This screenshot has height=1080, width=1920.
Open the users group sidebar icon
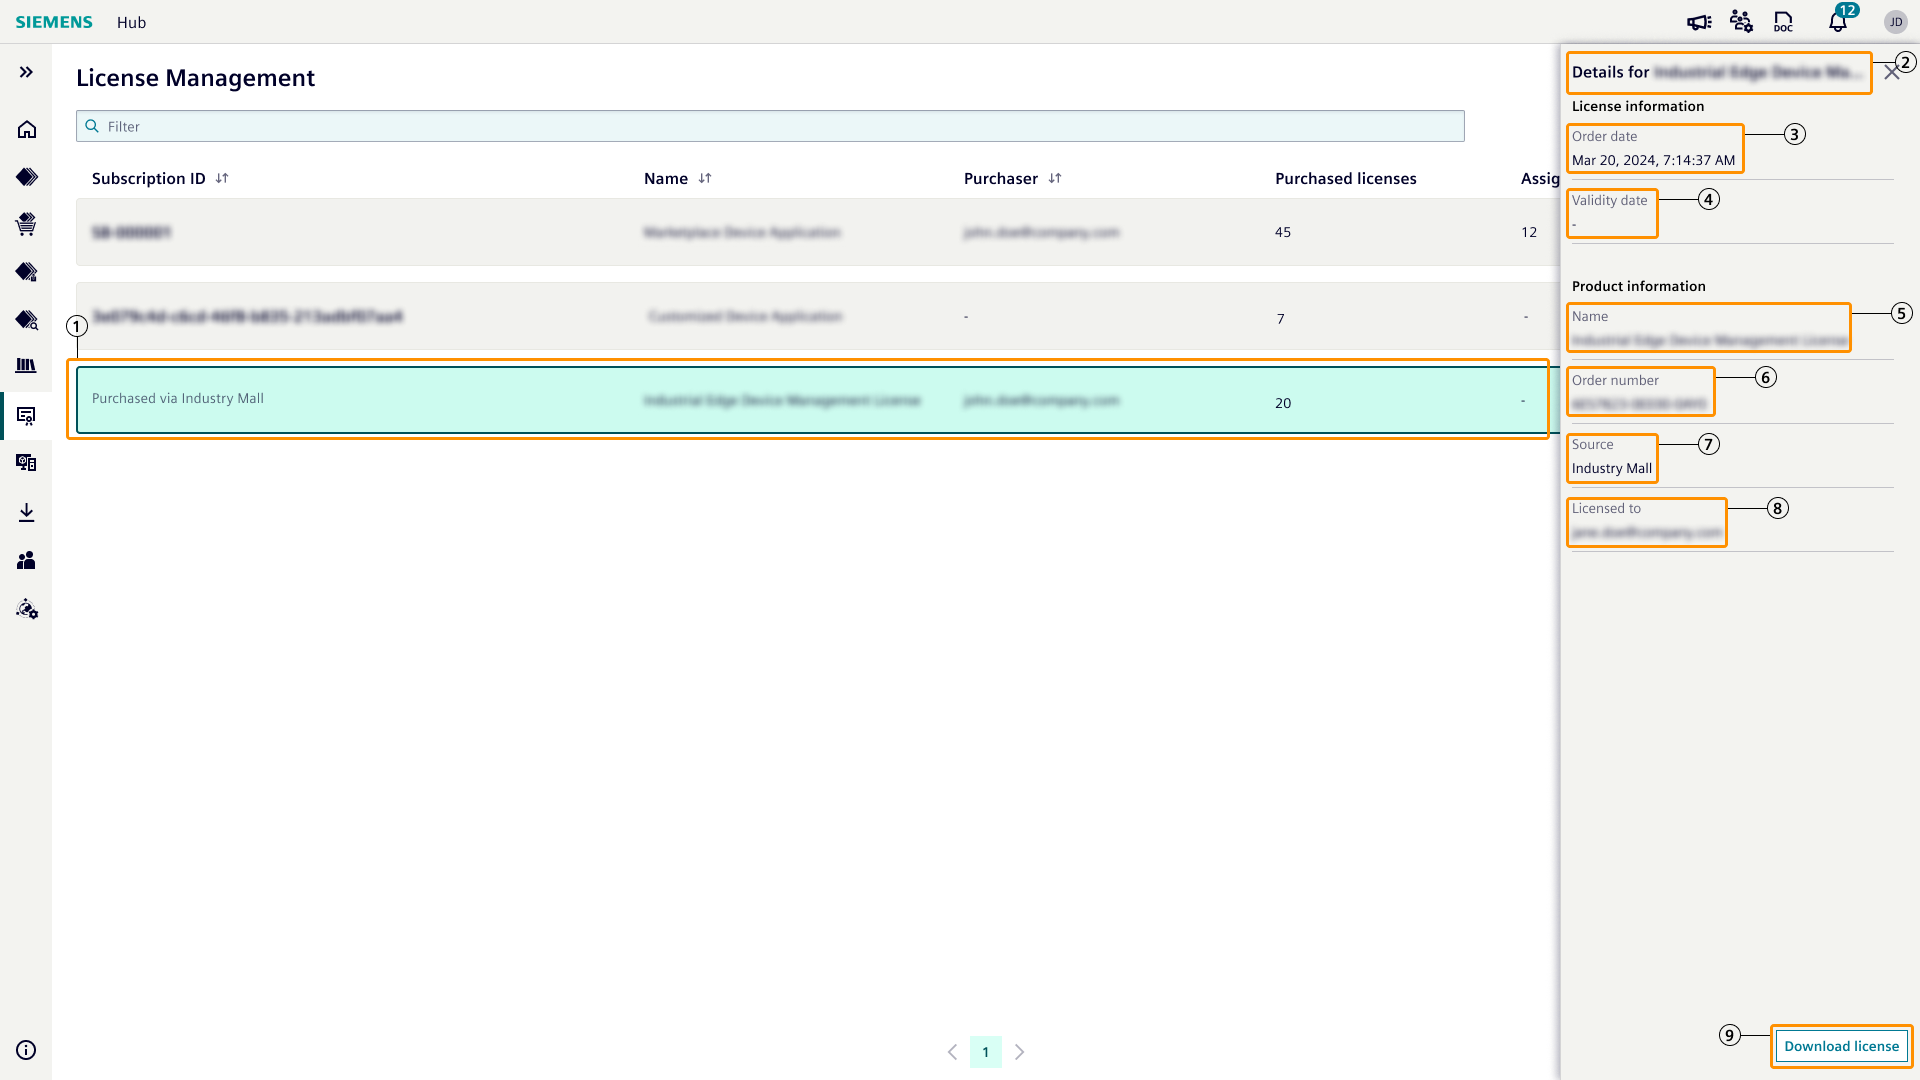pos(27,560)
